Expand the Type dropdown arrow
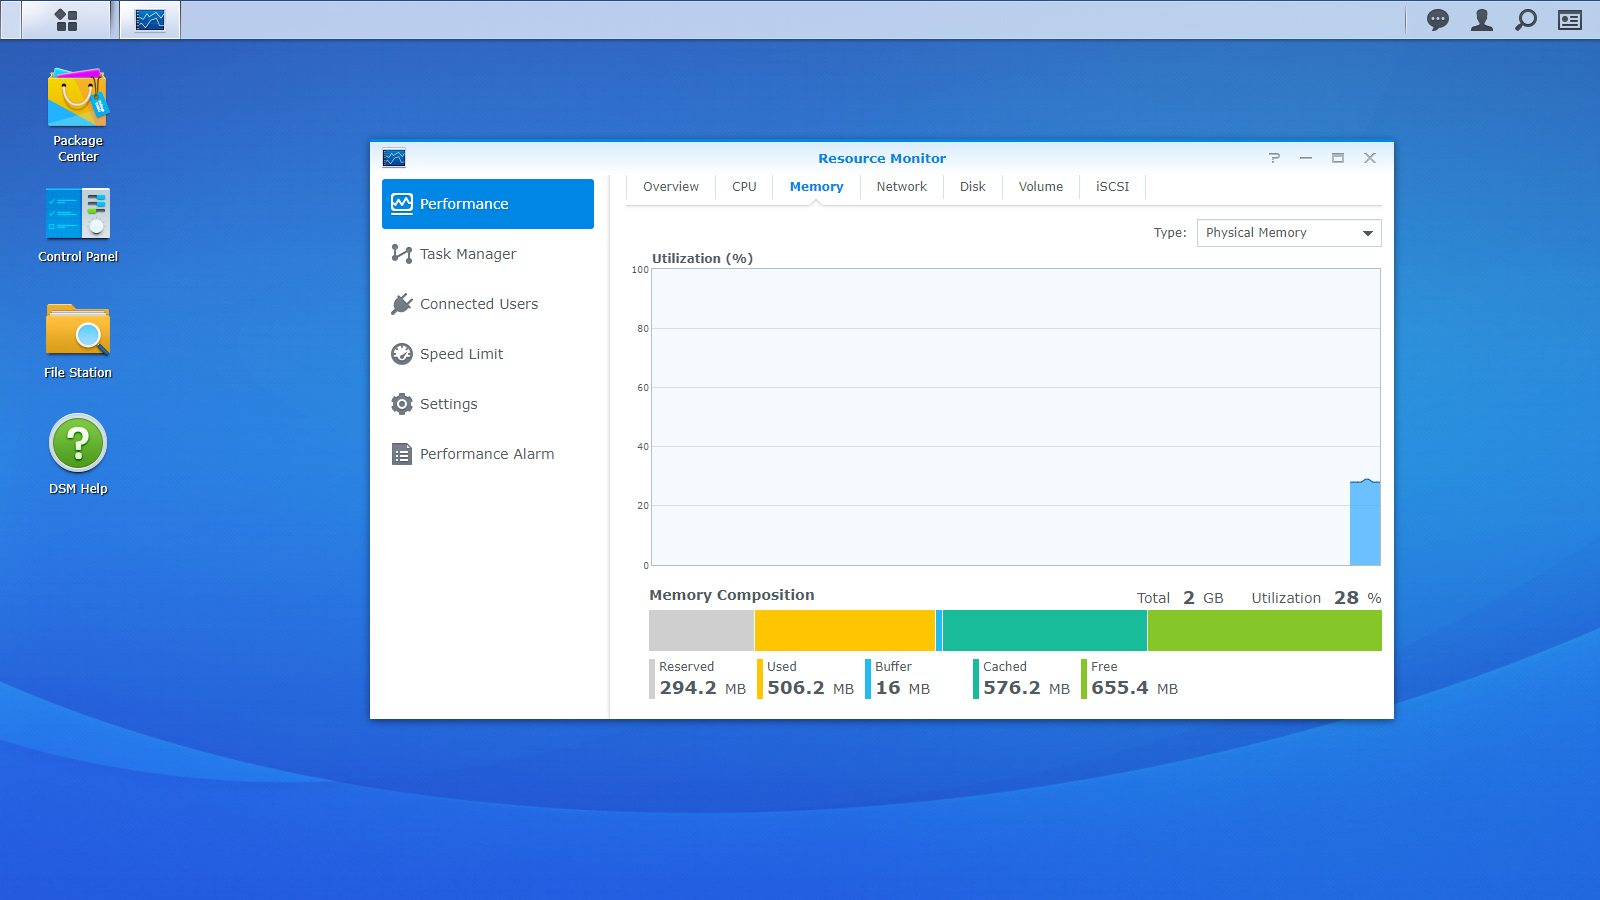Screen dimensions: 1600x900 click(1368, 233)
